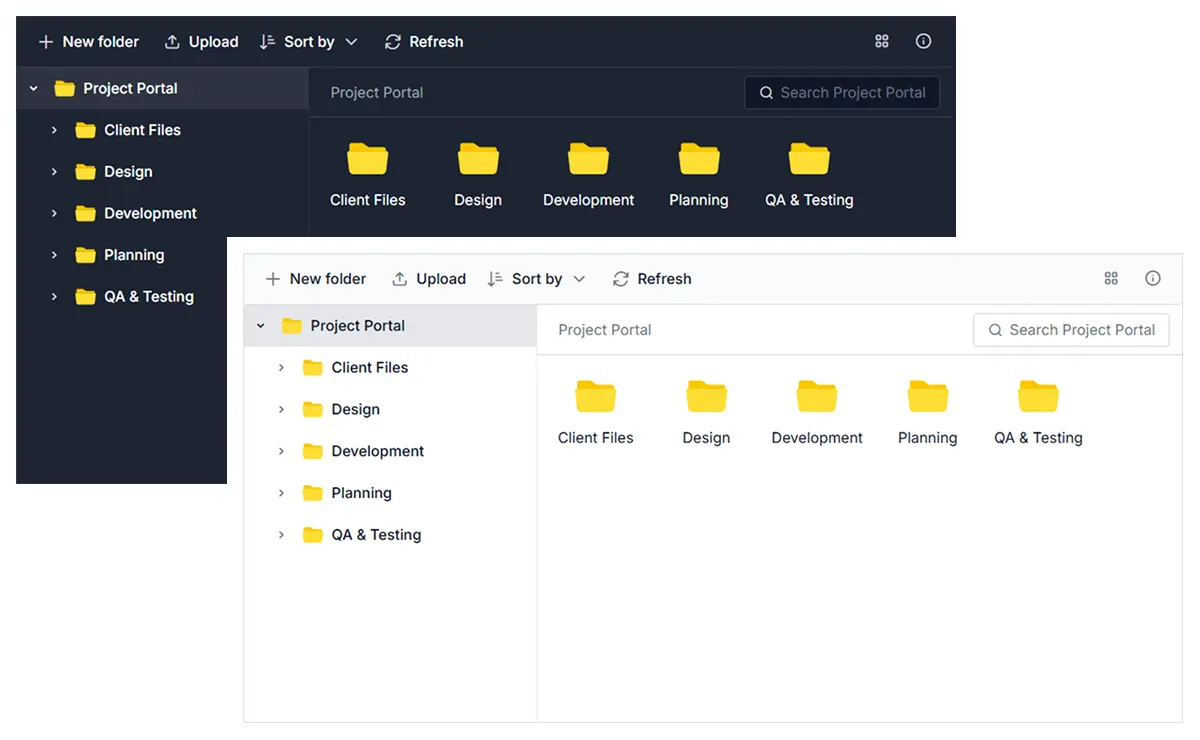The width and height of the screenshot is (1200, 740).
Task: Expand Planning in dark sidebar
Action: pyautogui.click(x=54, y=255)
